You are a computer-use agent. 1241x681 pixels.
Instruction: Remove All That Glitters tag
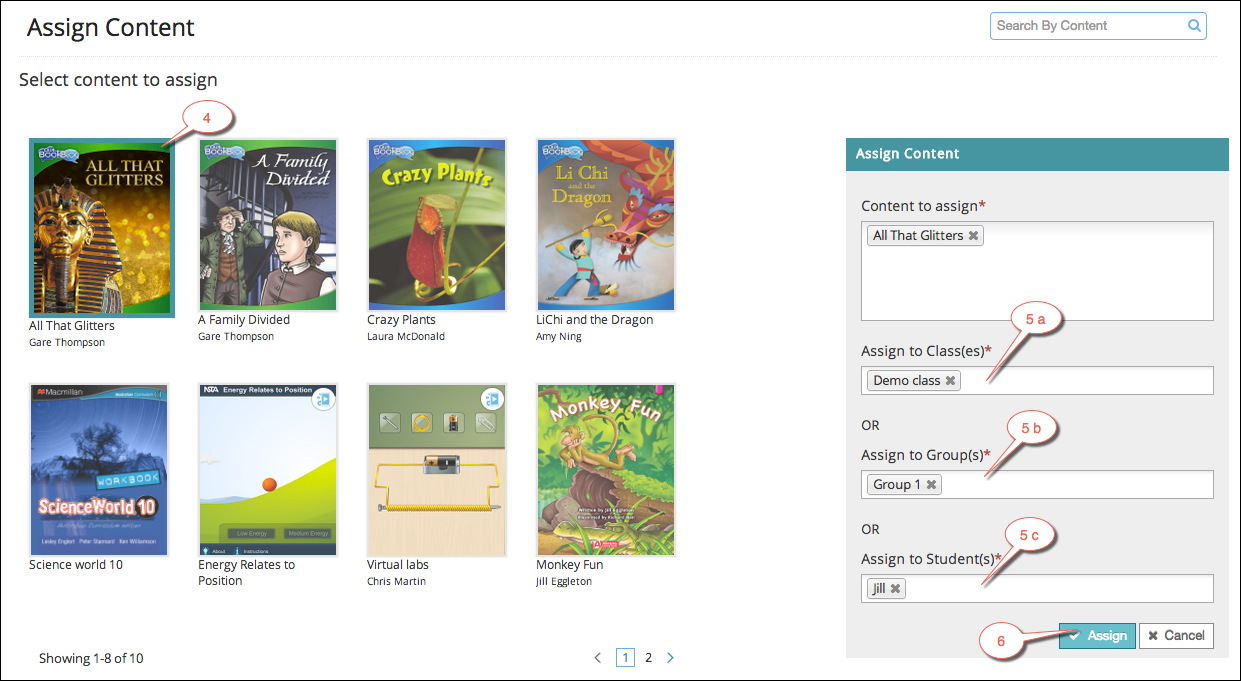point(974,236)
